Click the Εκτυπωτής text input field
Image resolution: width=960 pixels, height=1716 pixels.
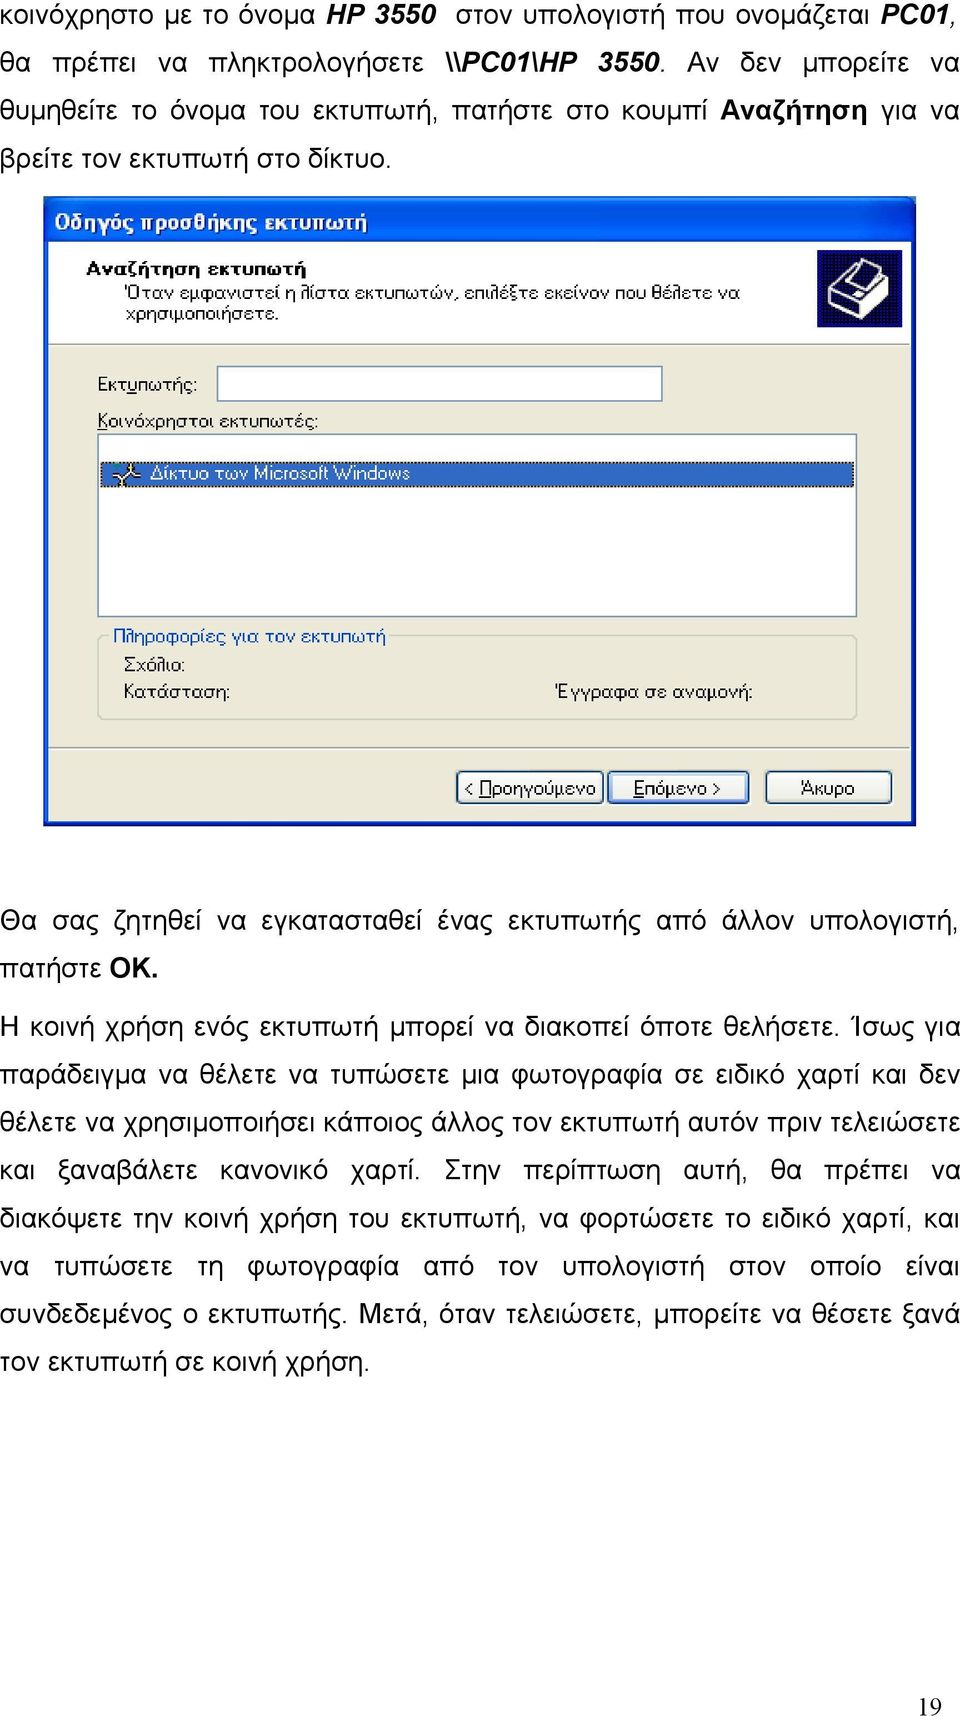[439, 384]
